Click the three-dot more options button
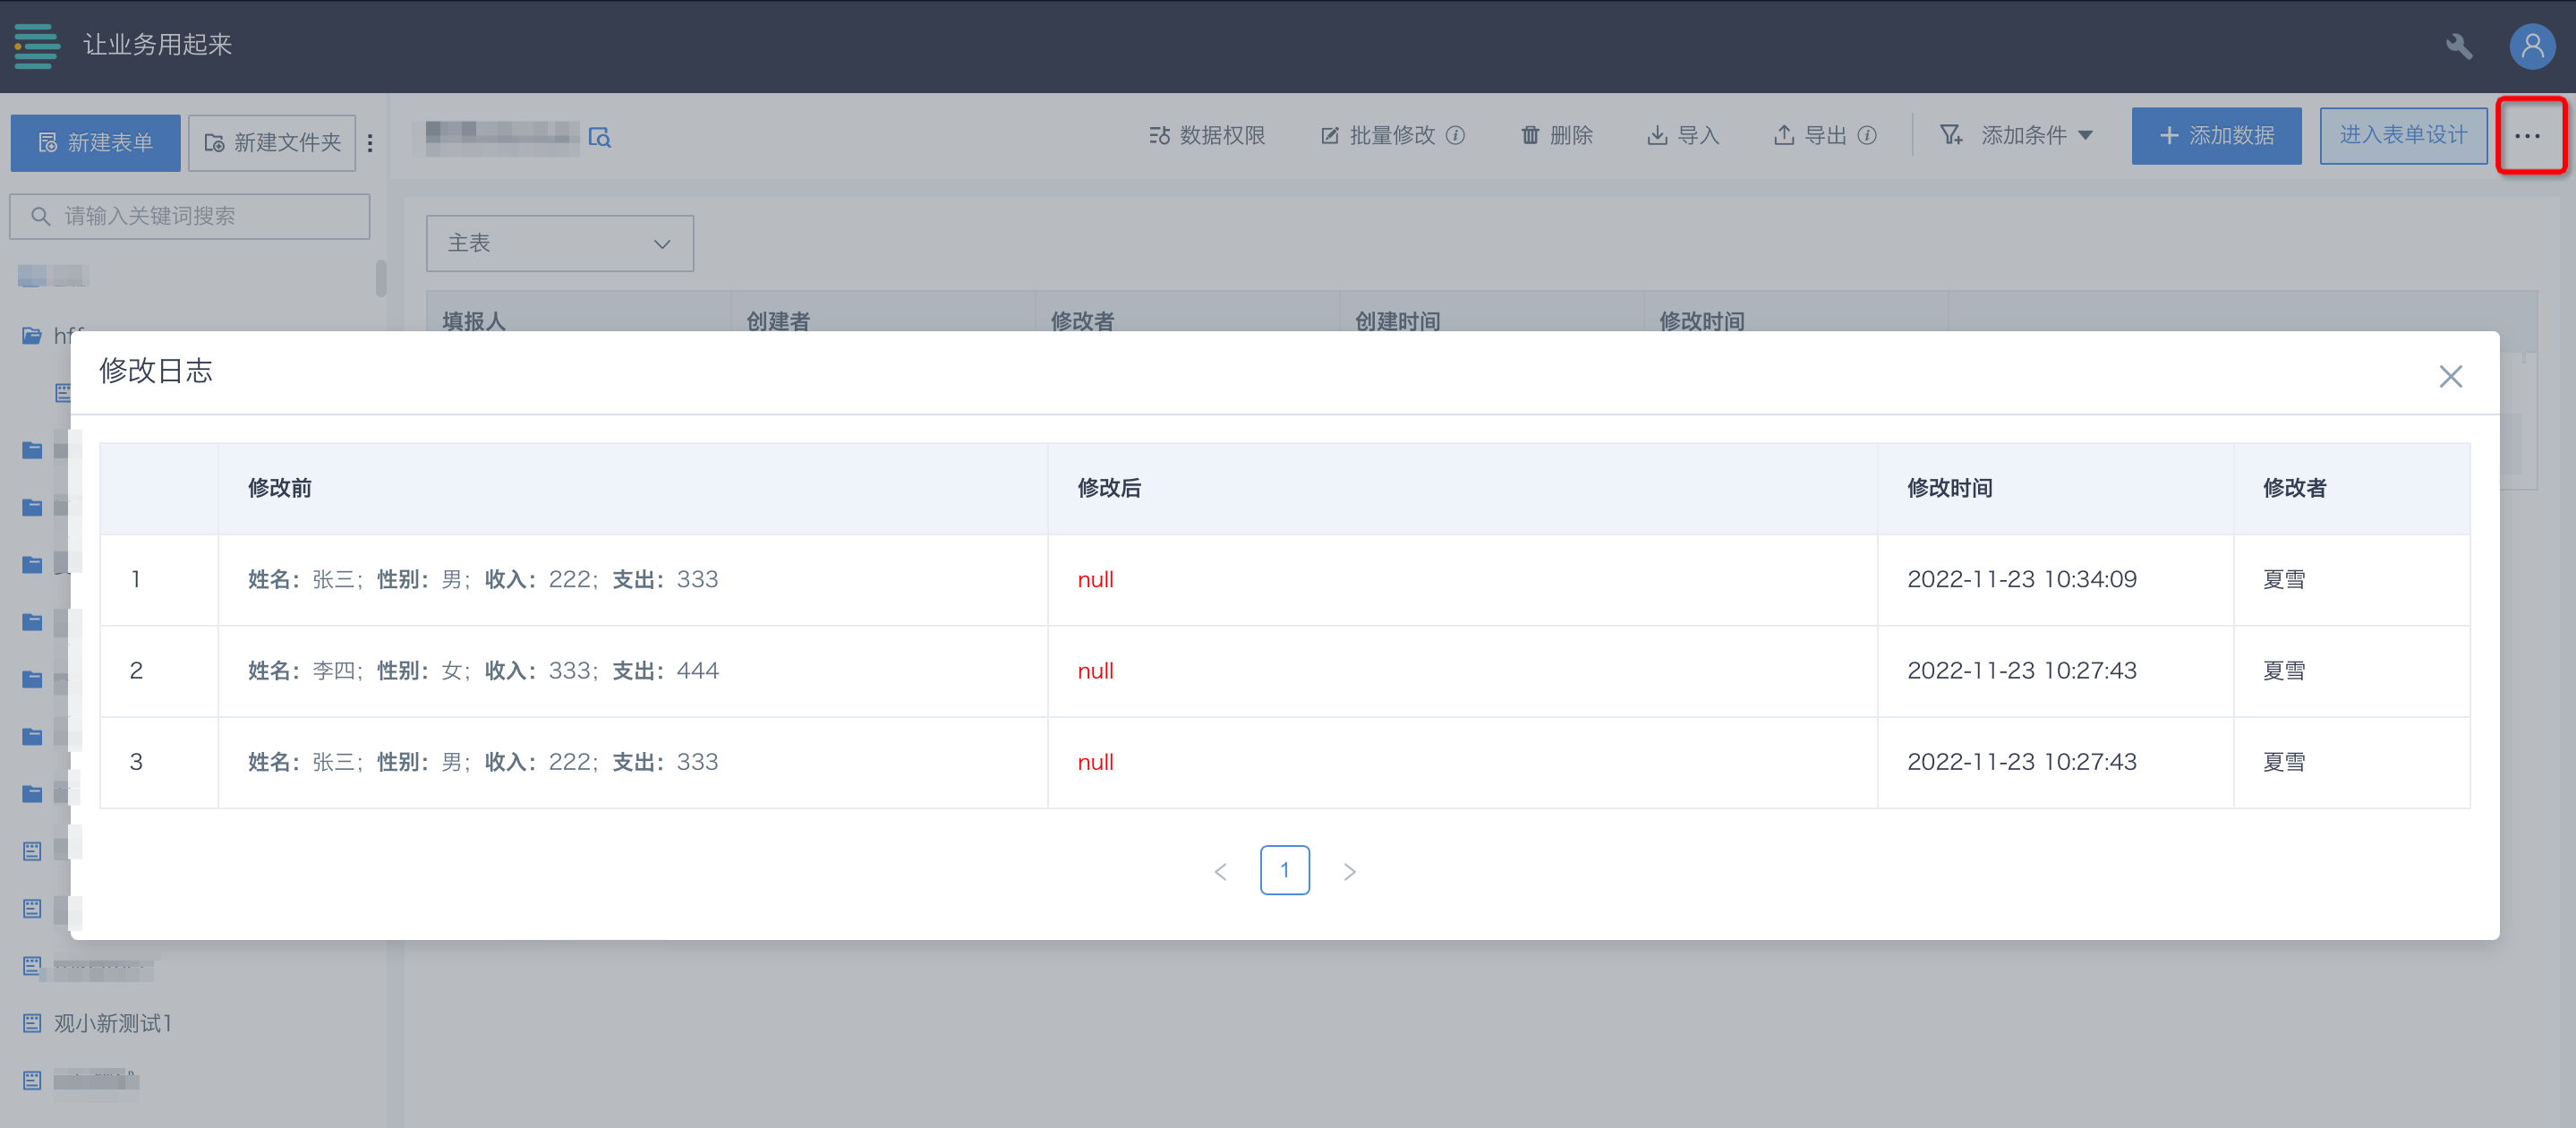 coord(2527,136)
